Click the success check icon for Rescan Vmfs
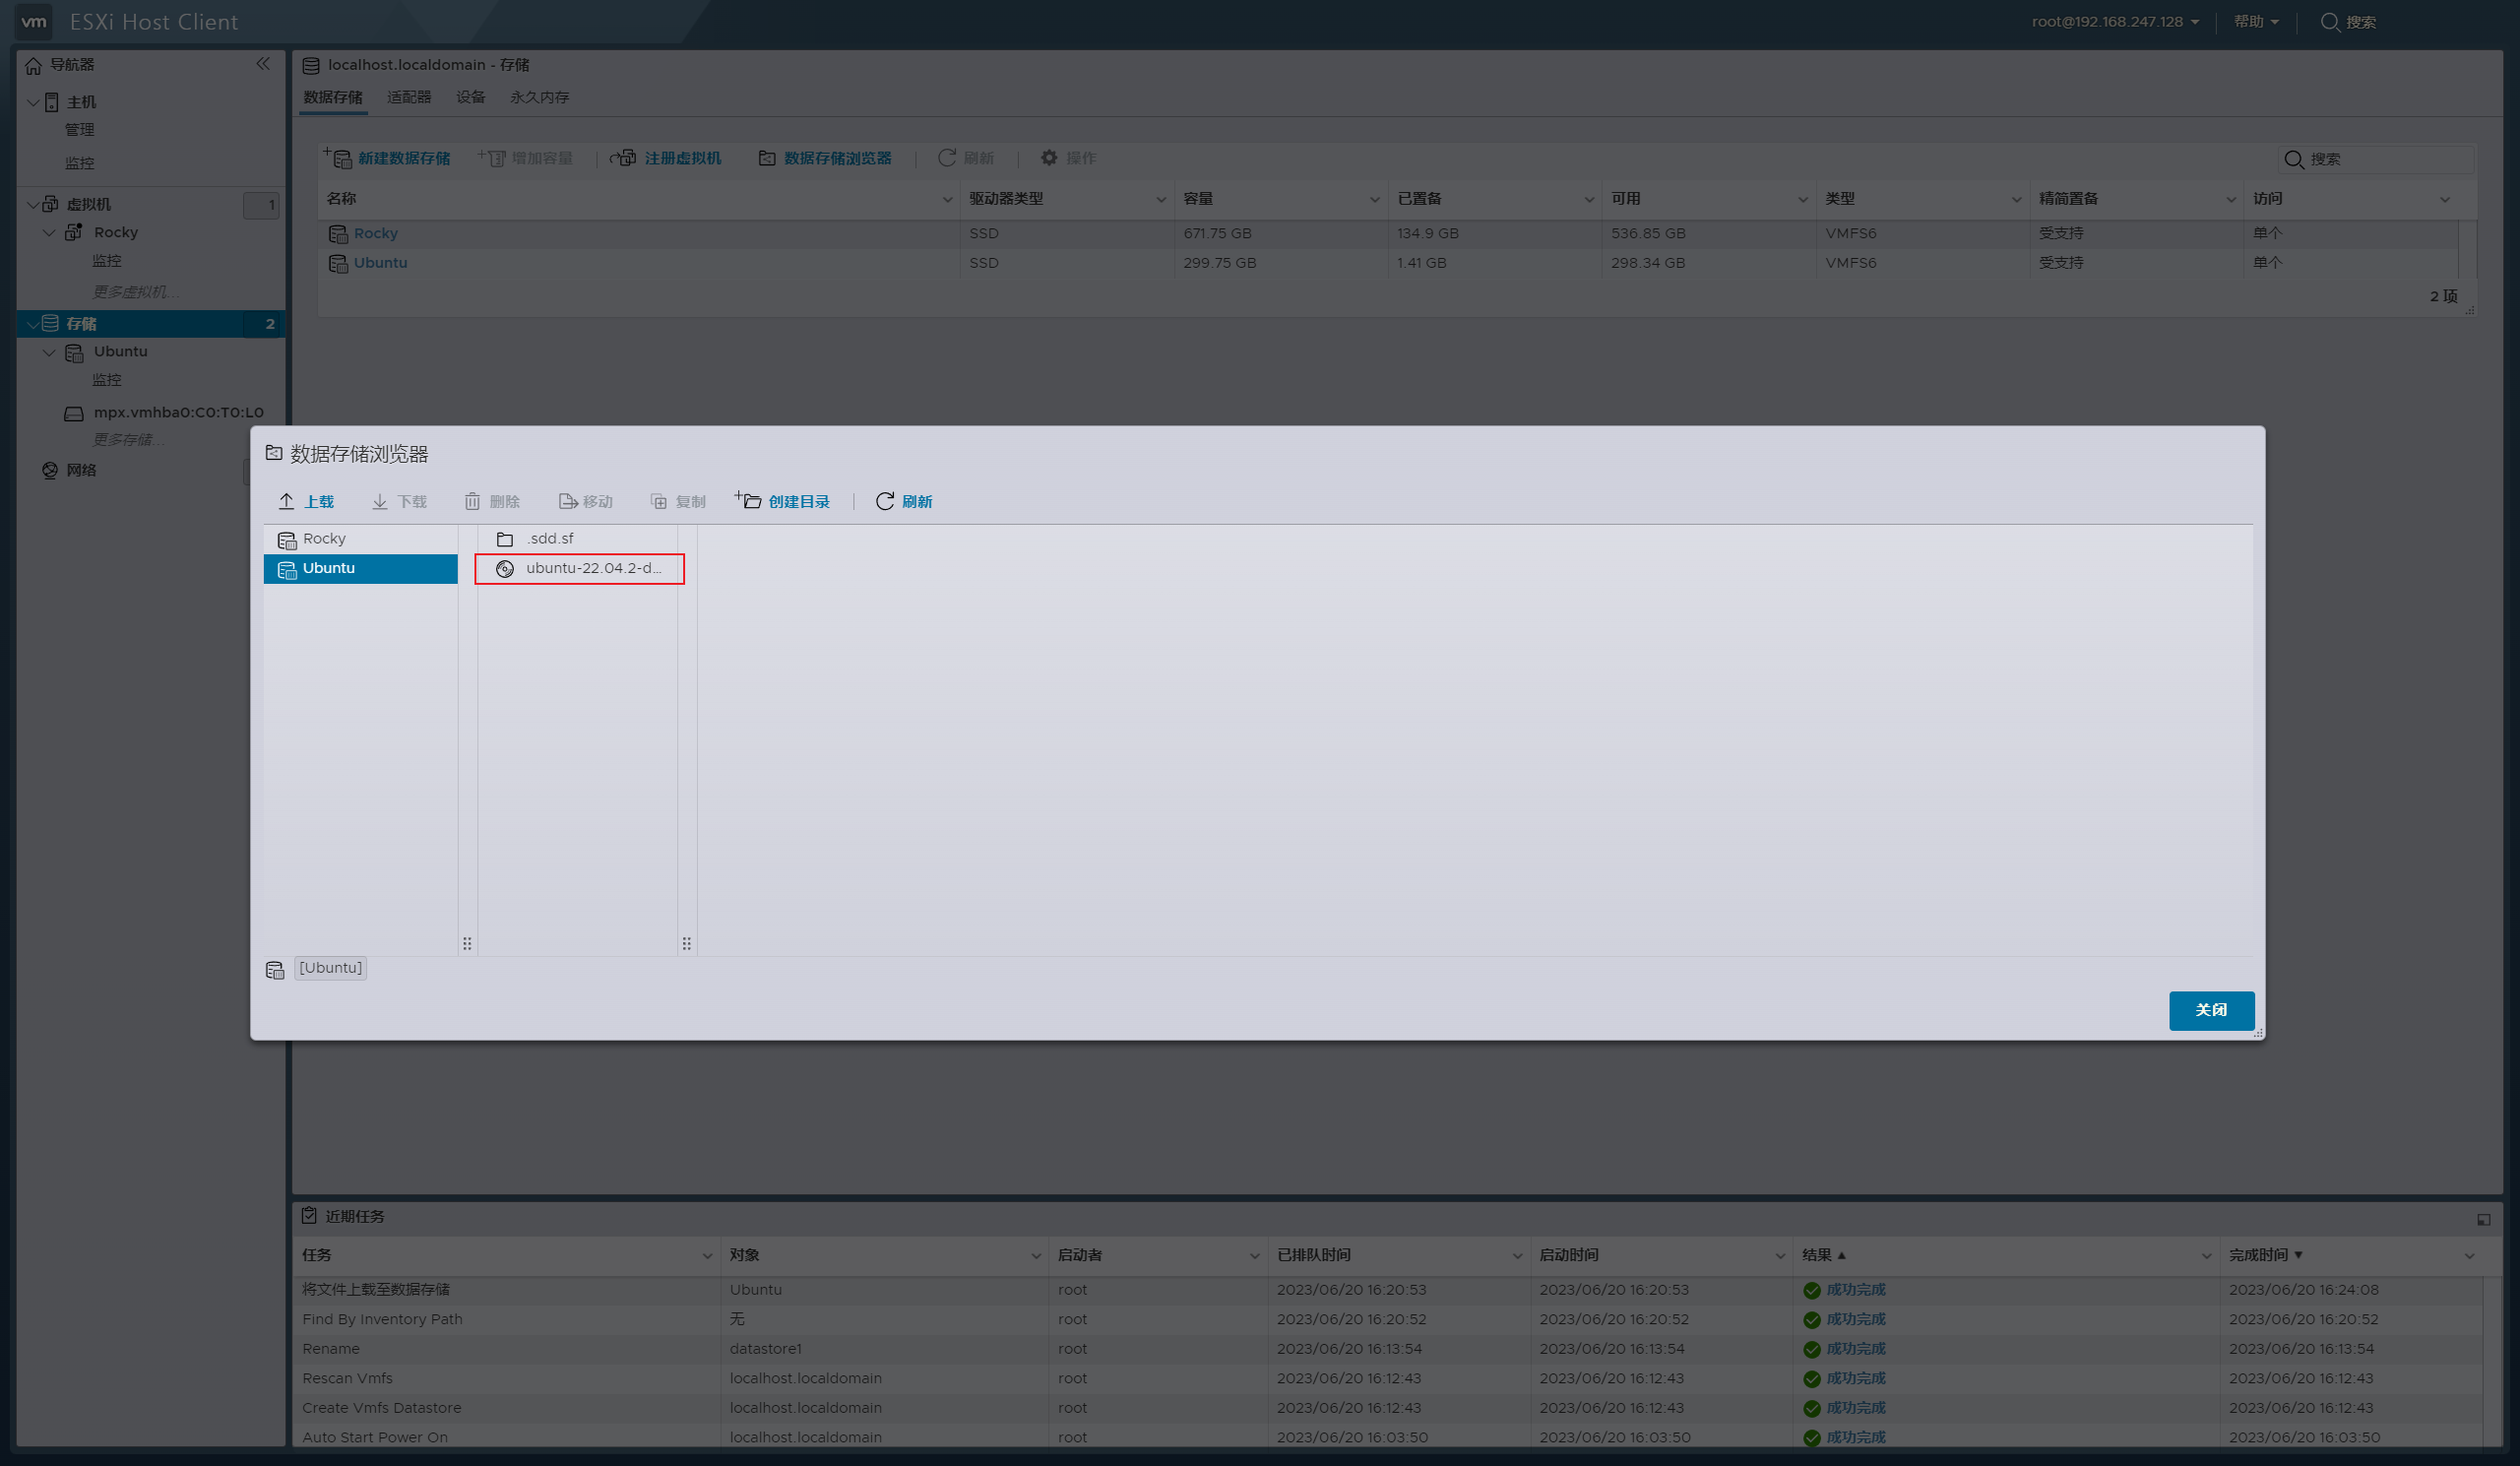 [x=1811, y=1379]
